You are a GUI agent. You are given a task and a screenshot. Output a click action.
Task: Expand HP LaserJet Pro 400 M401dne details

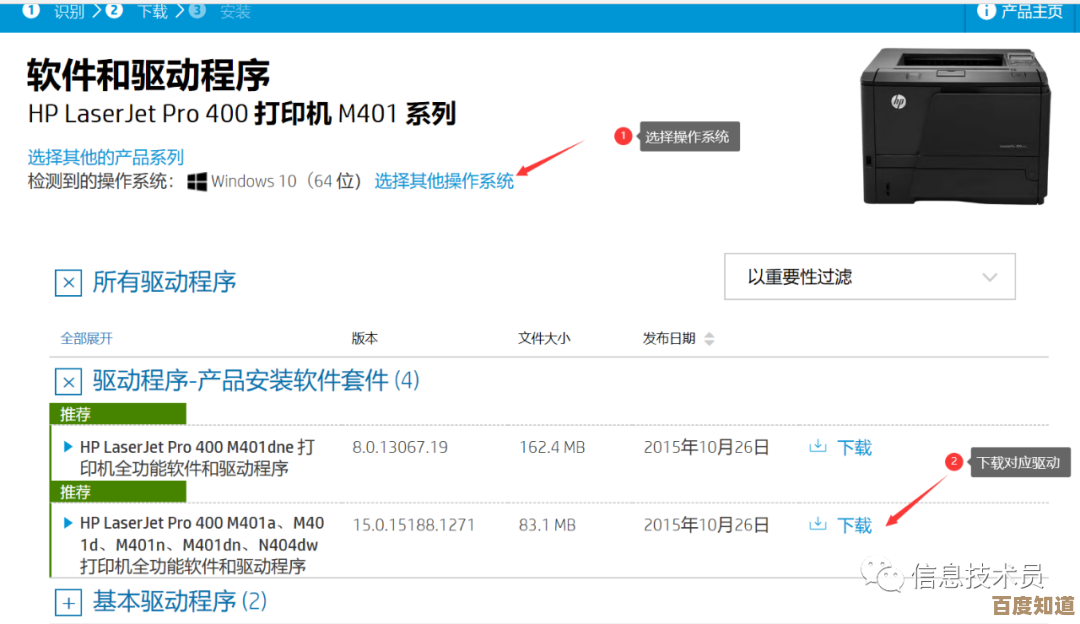coord(68,446)
